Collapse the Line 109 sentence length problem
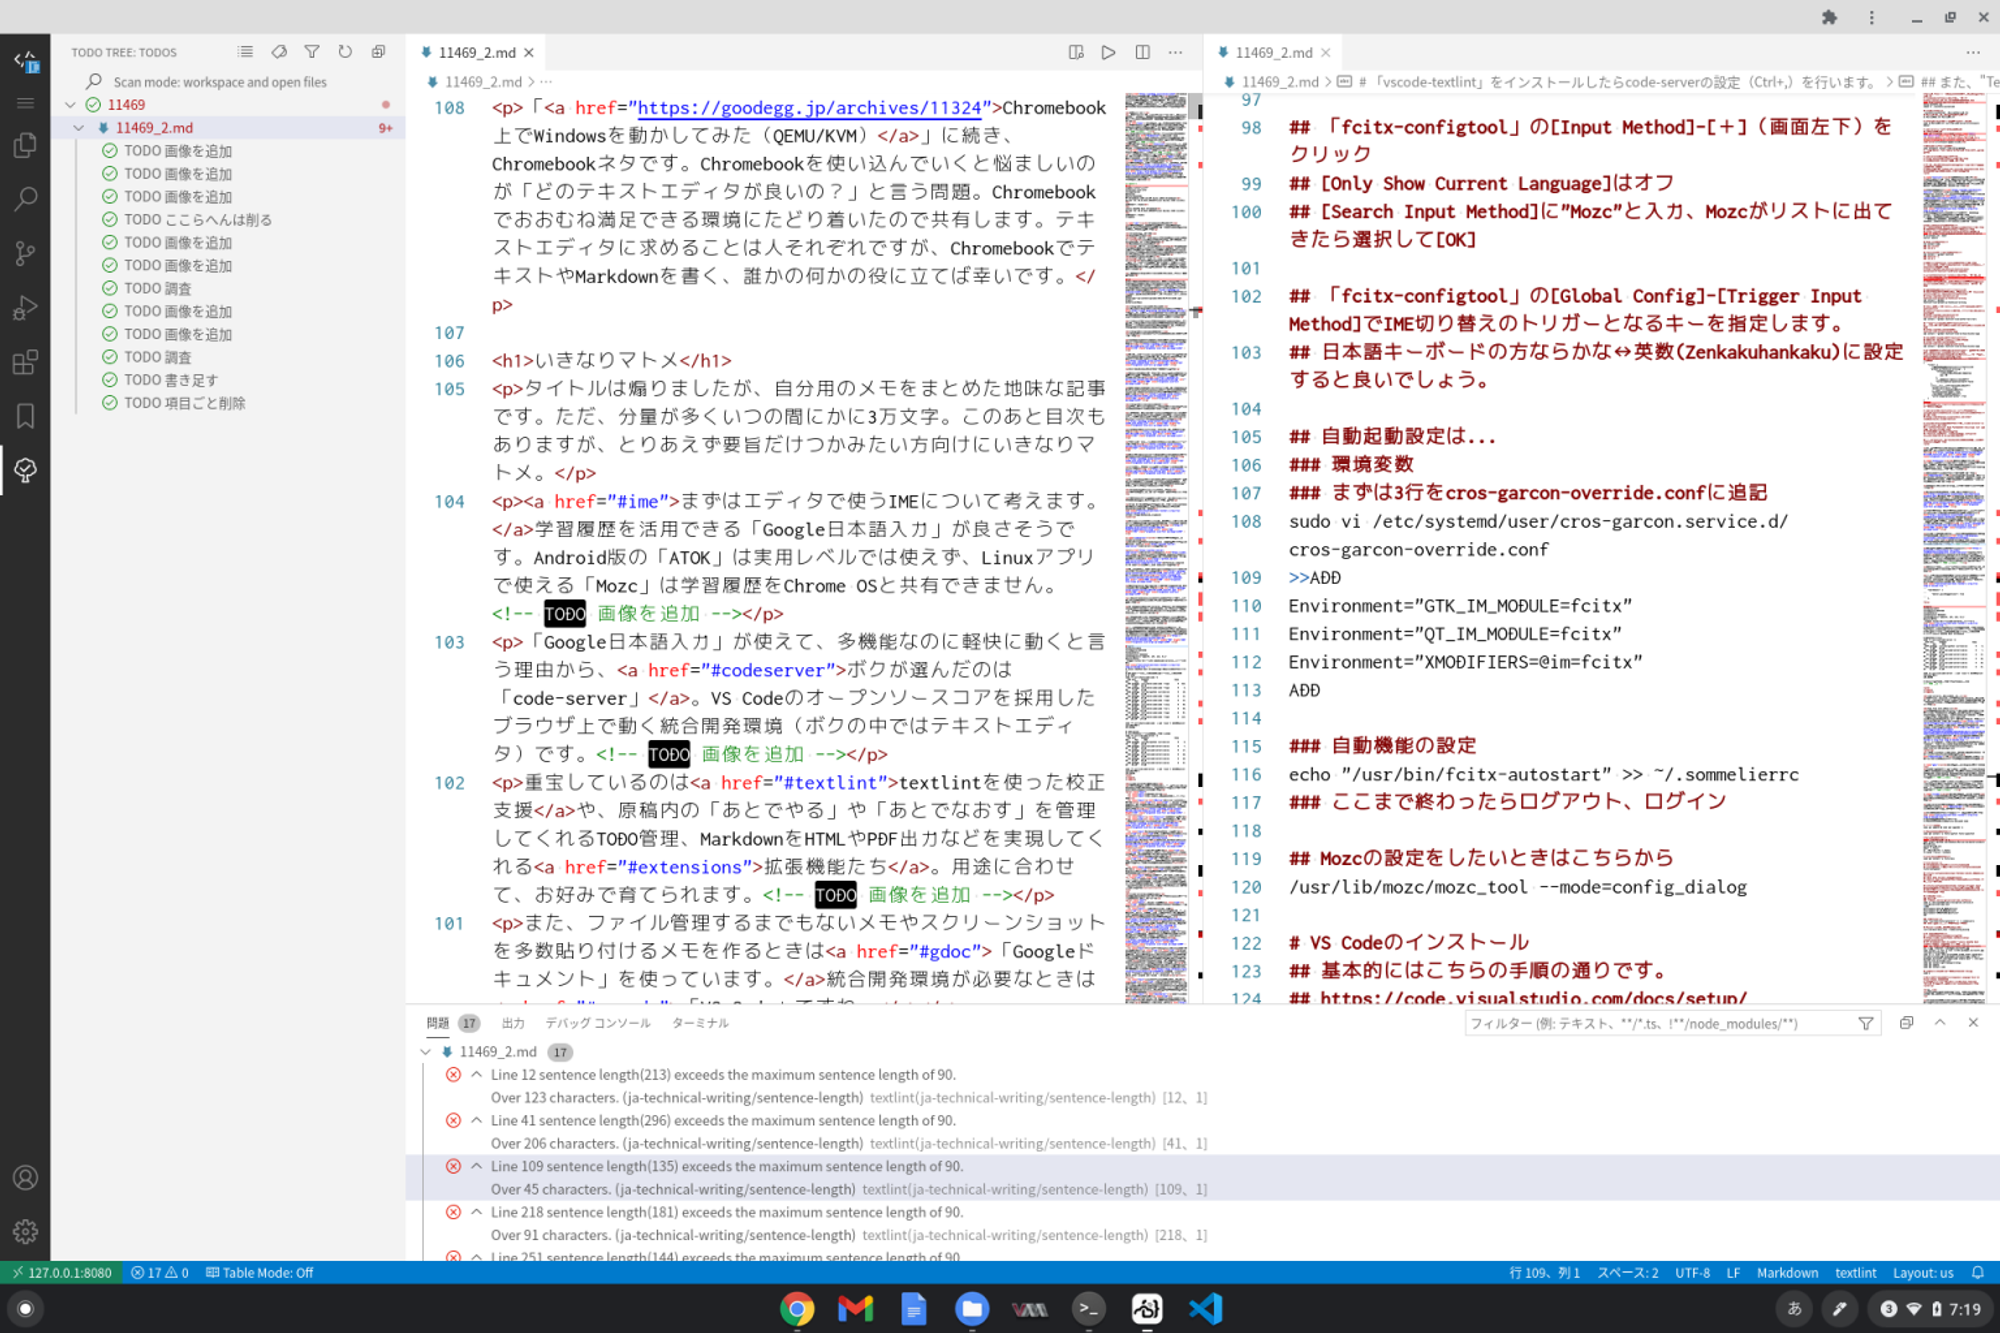The height and width of the screenshot is (1333, 2000). tap(477, 1166)
